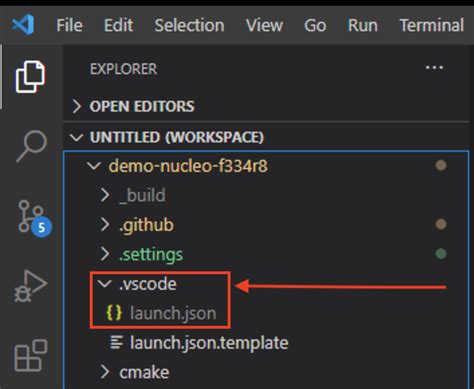474x389 pixels.
Task: Click the git status dot on .github row
Action: point(441,224)
